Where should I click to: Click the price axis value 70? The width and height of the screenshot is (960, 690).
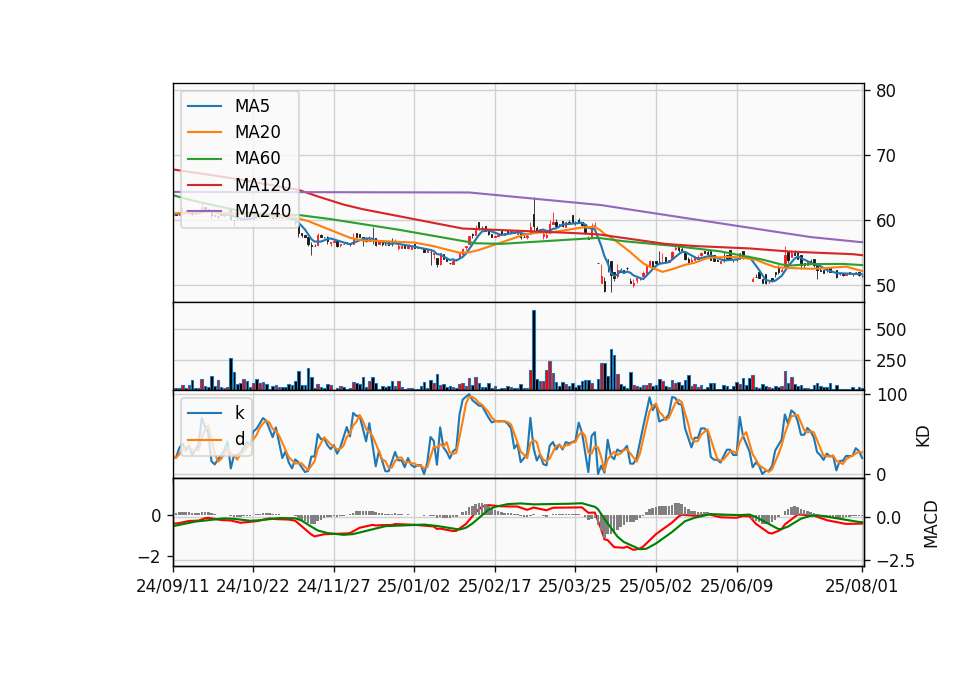pyautogui.click(x=886, y=156)
